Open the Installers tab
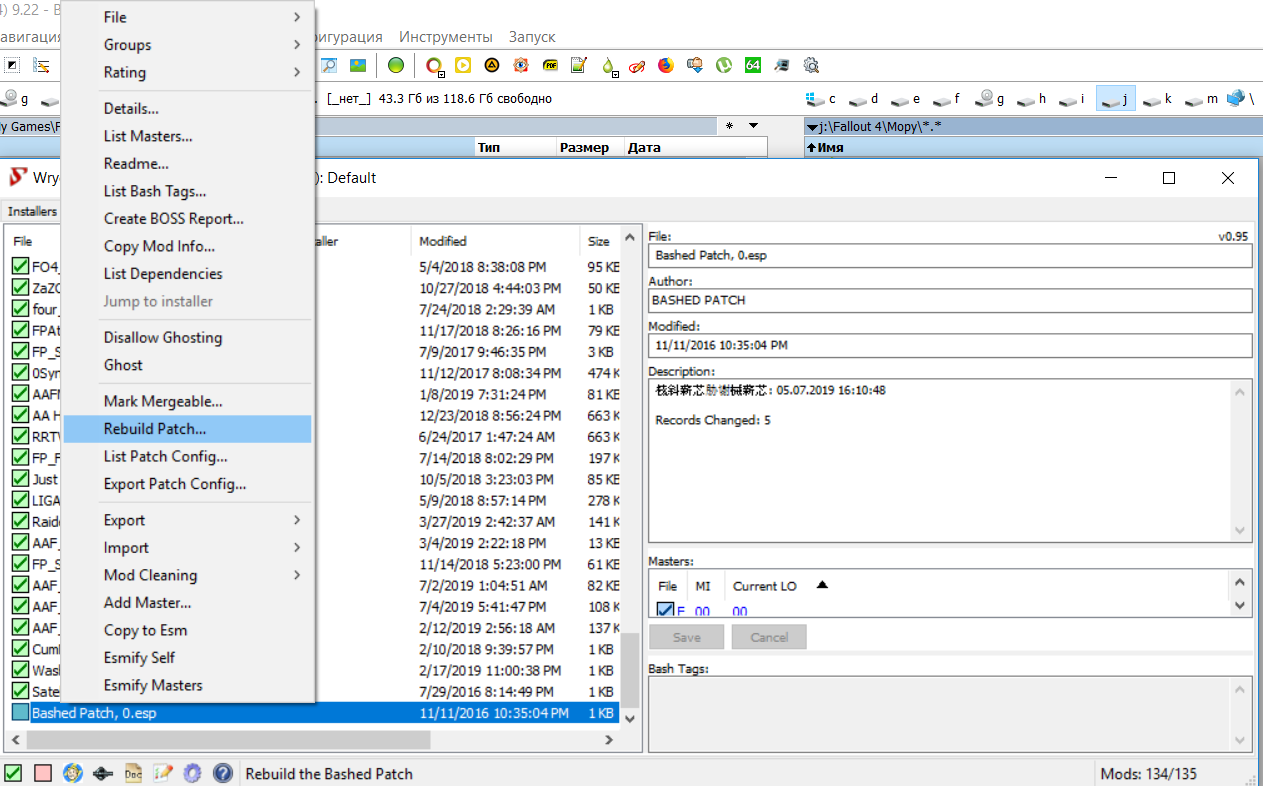This screenshot has height=786, width=1263. [x=32, y=212]
